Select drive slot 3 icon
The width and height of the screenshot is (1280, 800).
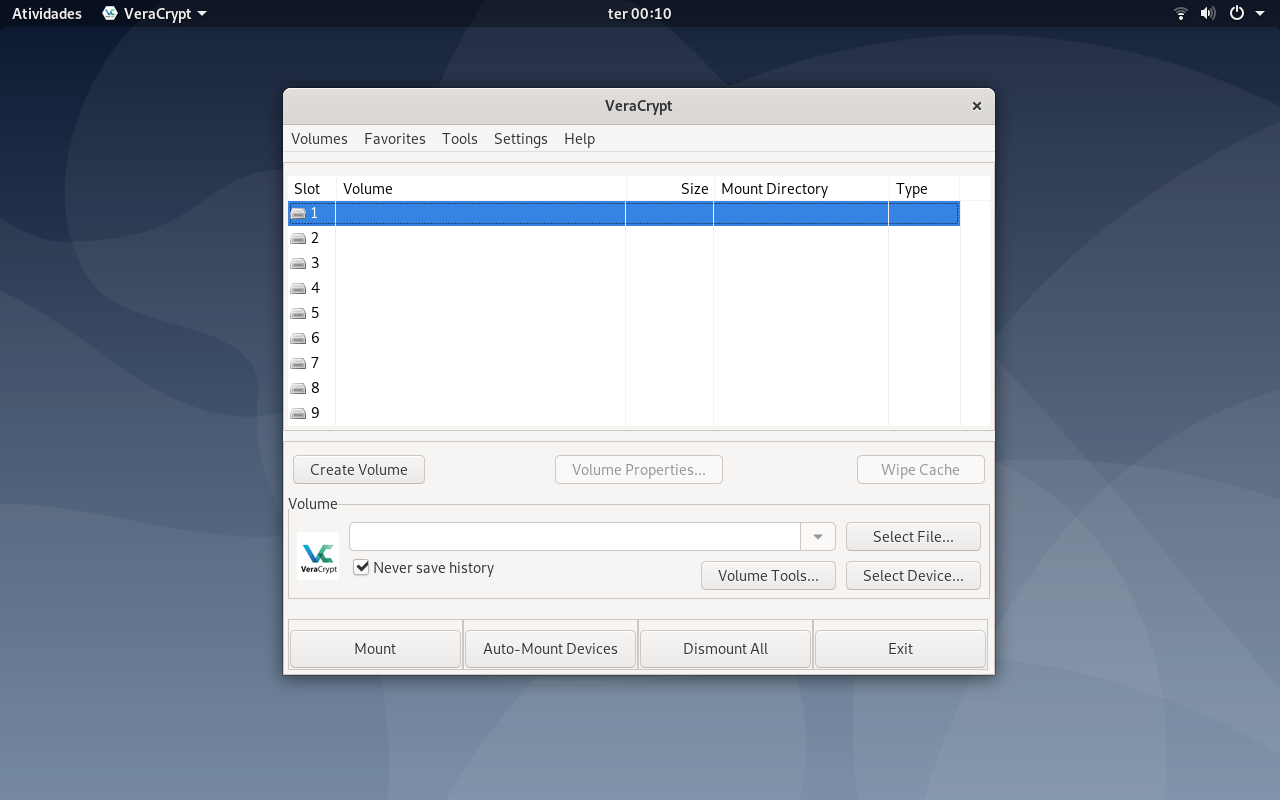point(298,263)
